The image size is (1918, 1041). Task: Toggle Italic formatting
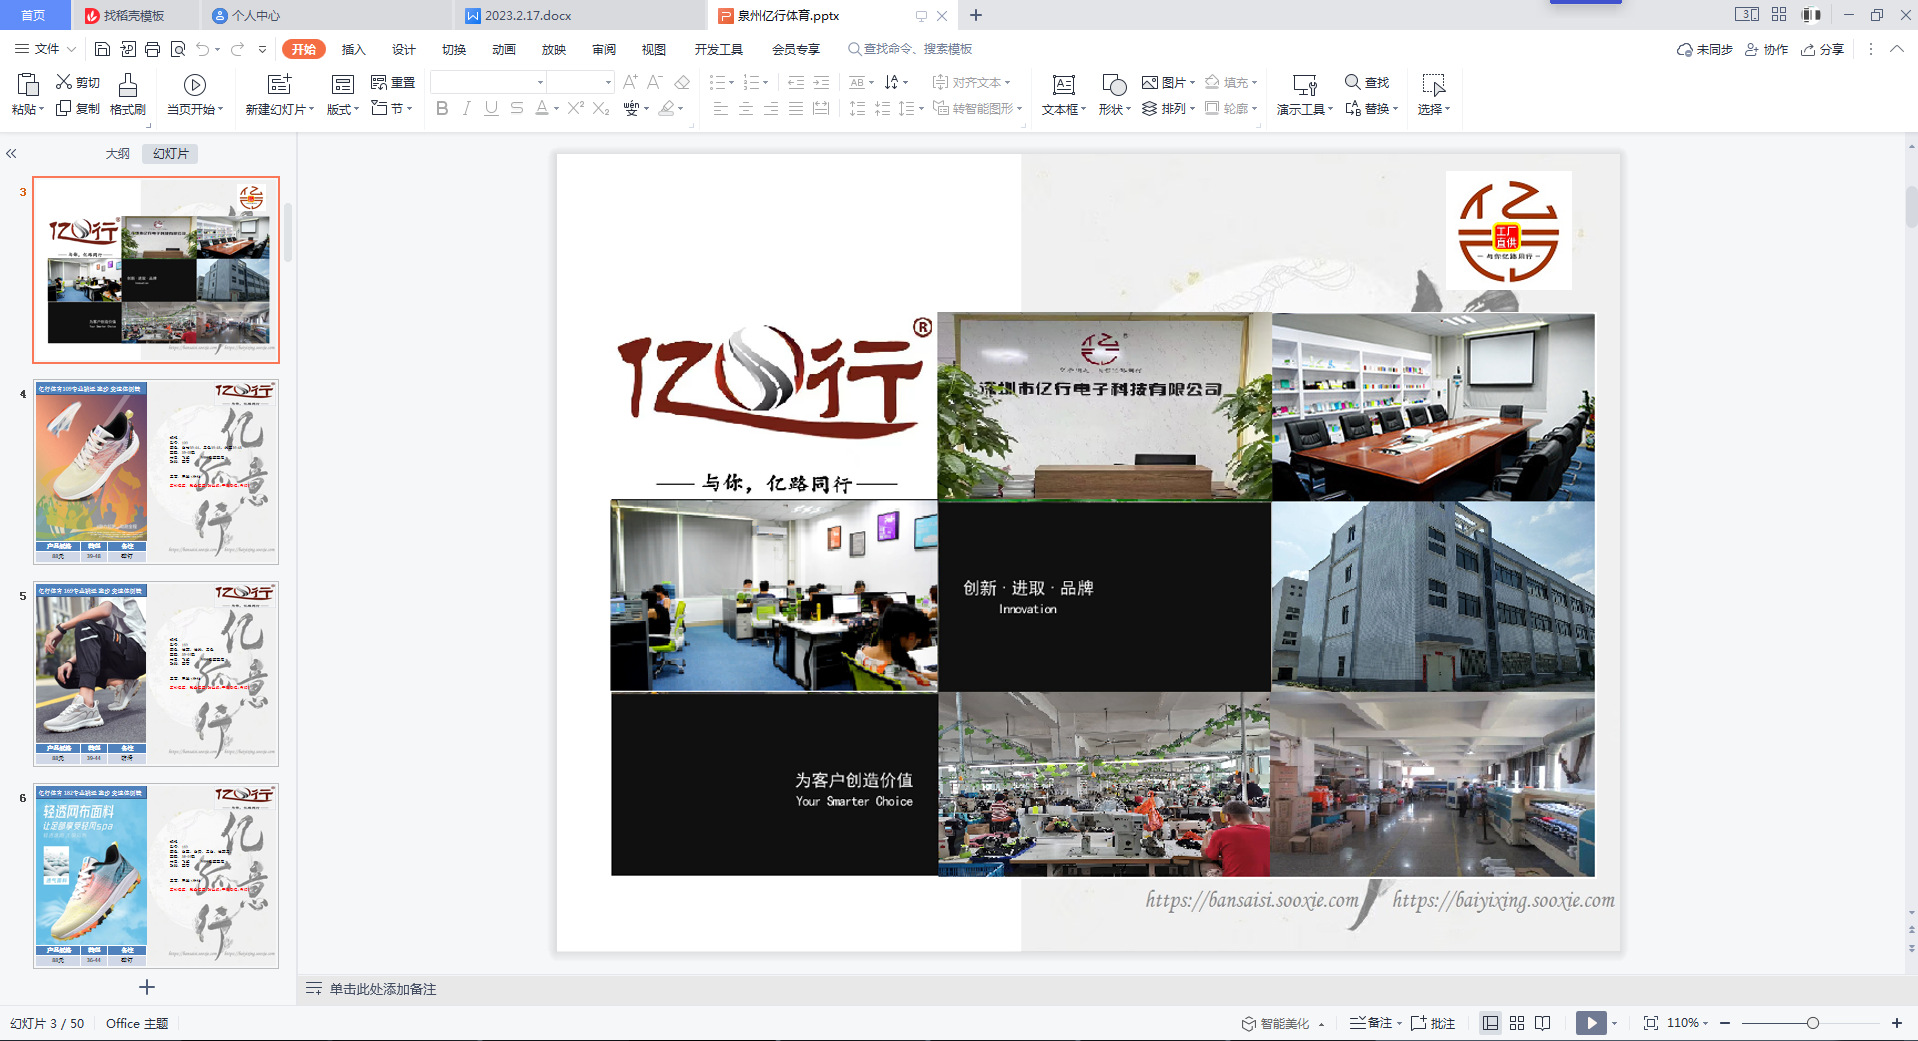(x=466, y=108)
